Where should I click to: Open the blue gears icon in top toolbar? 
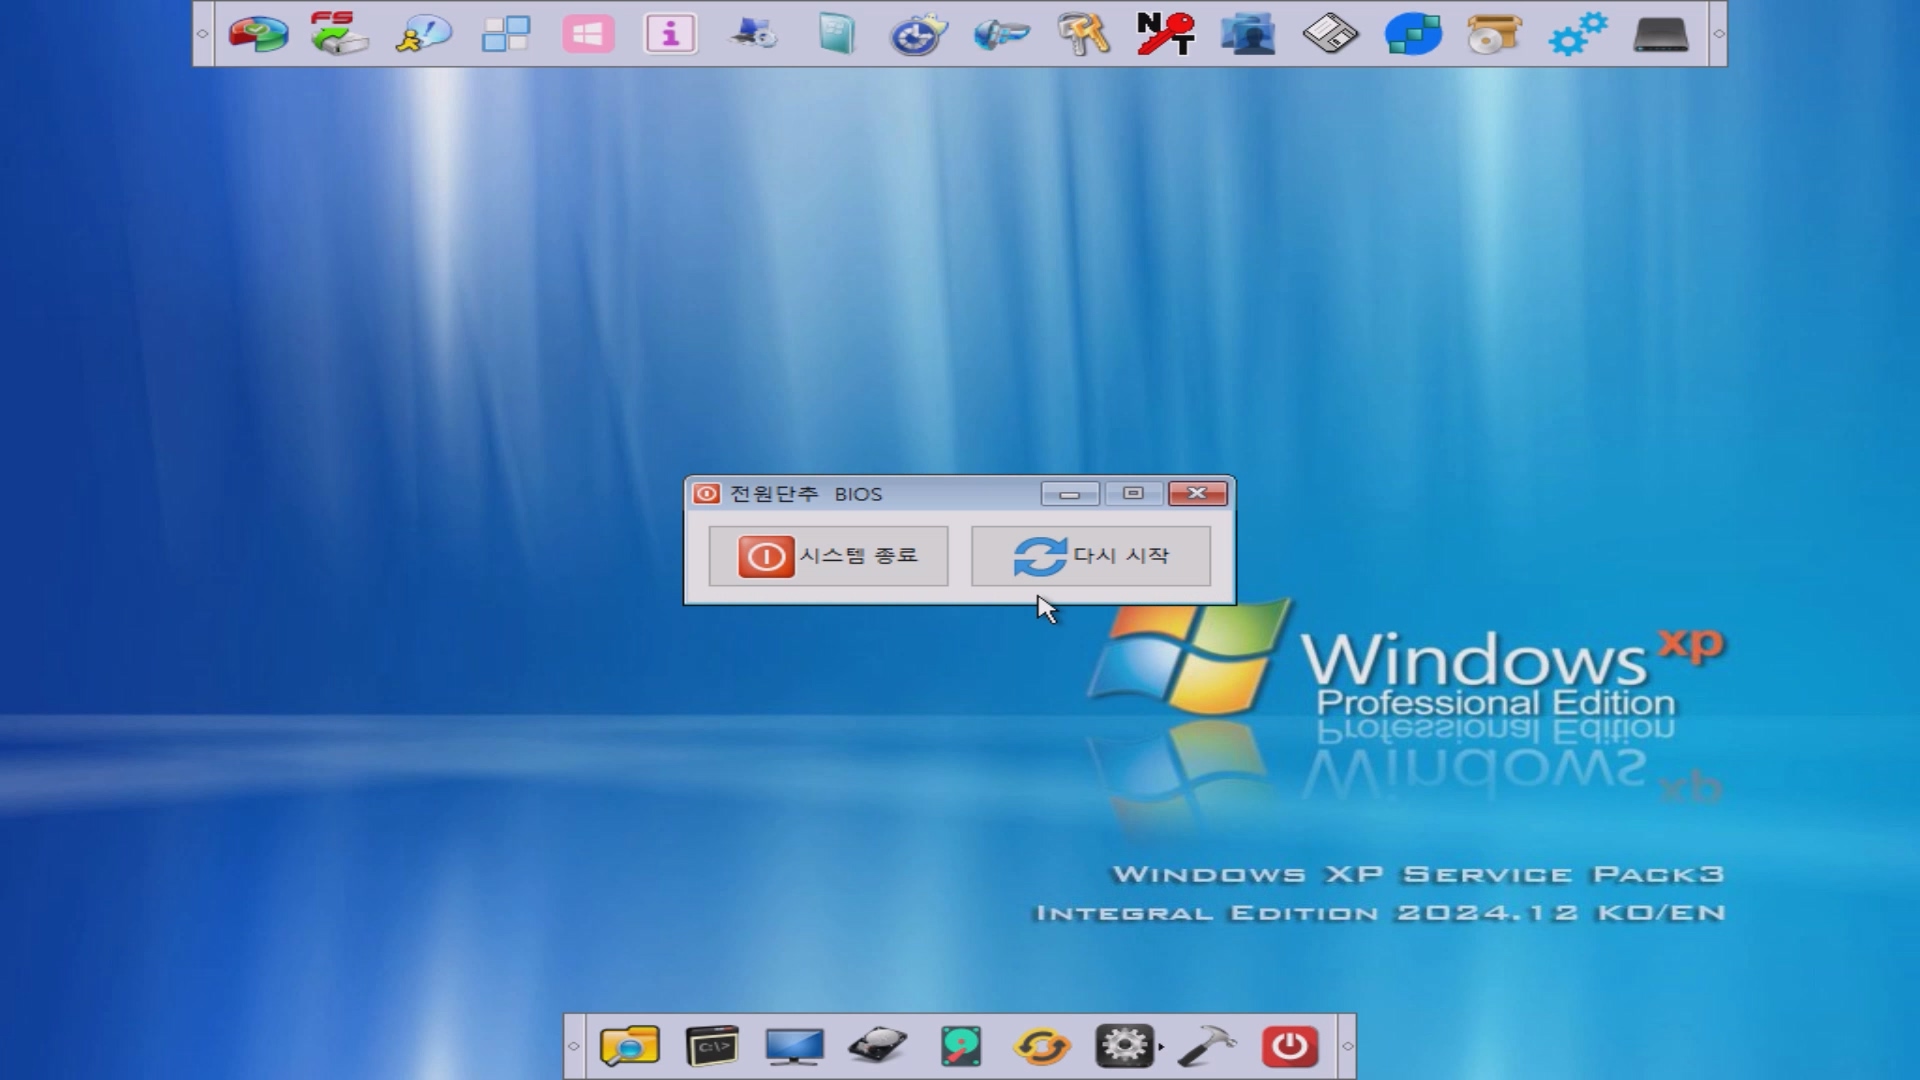click(1577, 34)
